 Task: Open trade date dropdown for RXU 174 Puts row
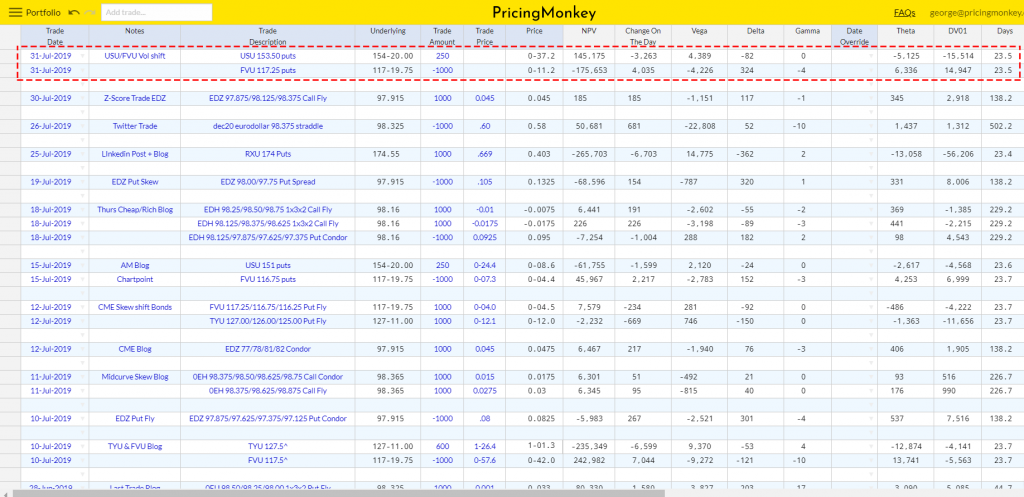click(x=82, y=154)
